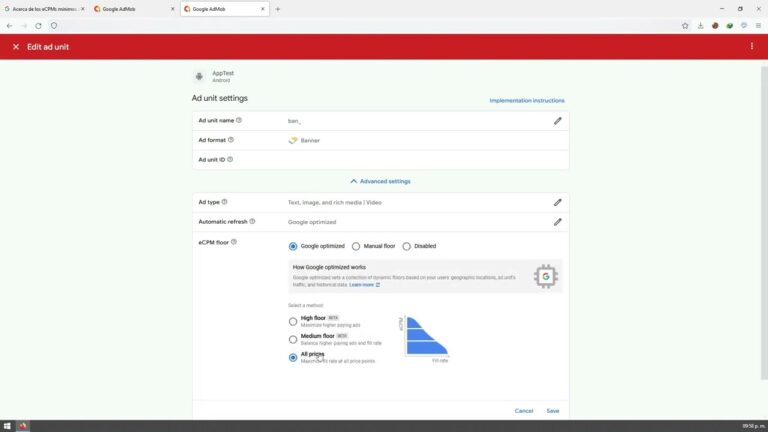Click the browser forward arrow
The height and width of the screenshot is (432, 768).
point(24,25)
